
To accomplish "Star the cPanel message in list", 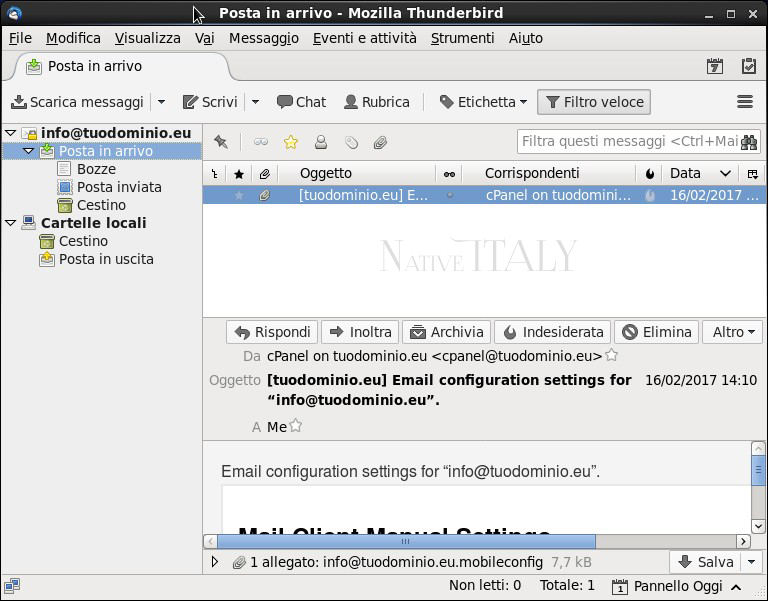I will tap(239, 195).
